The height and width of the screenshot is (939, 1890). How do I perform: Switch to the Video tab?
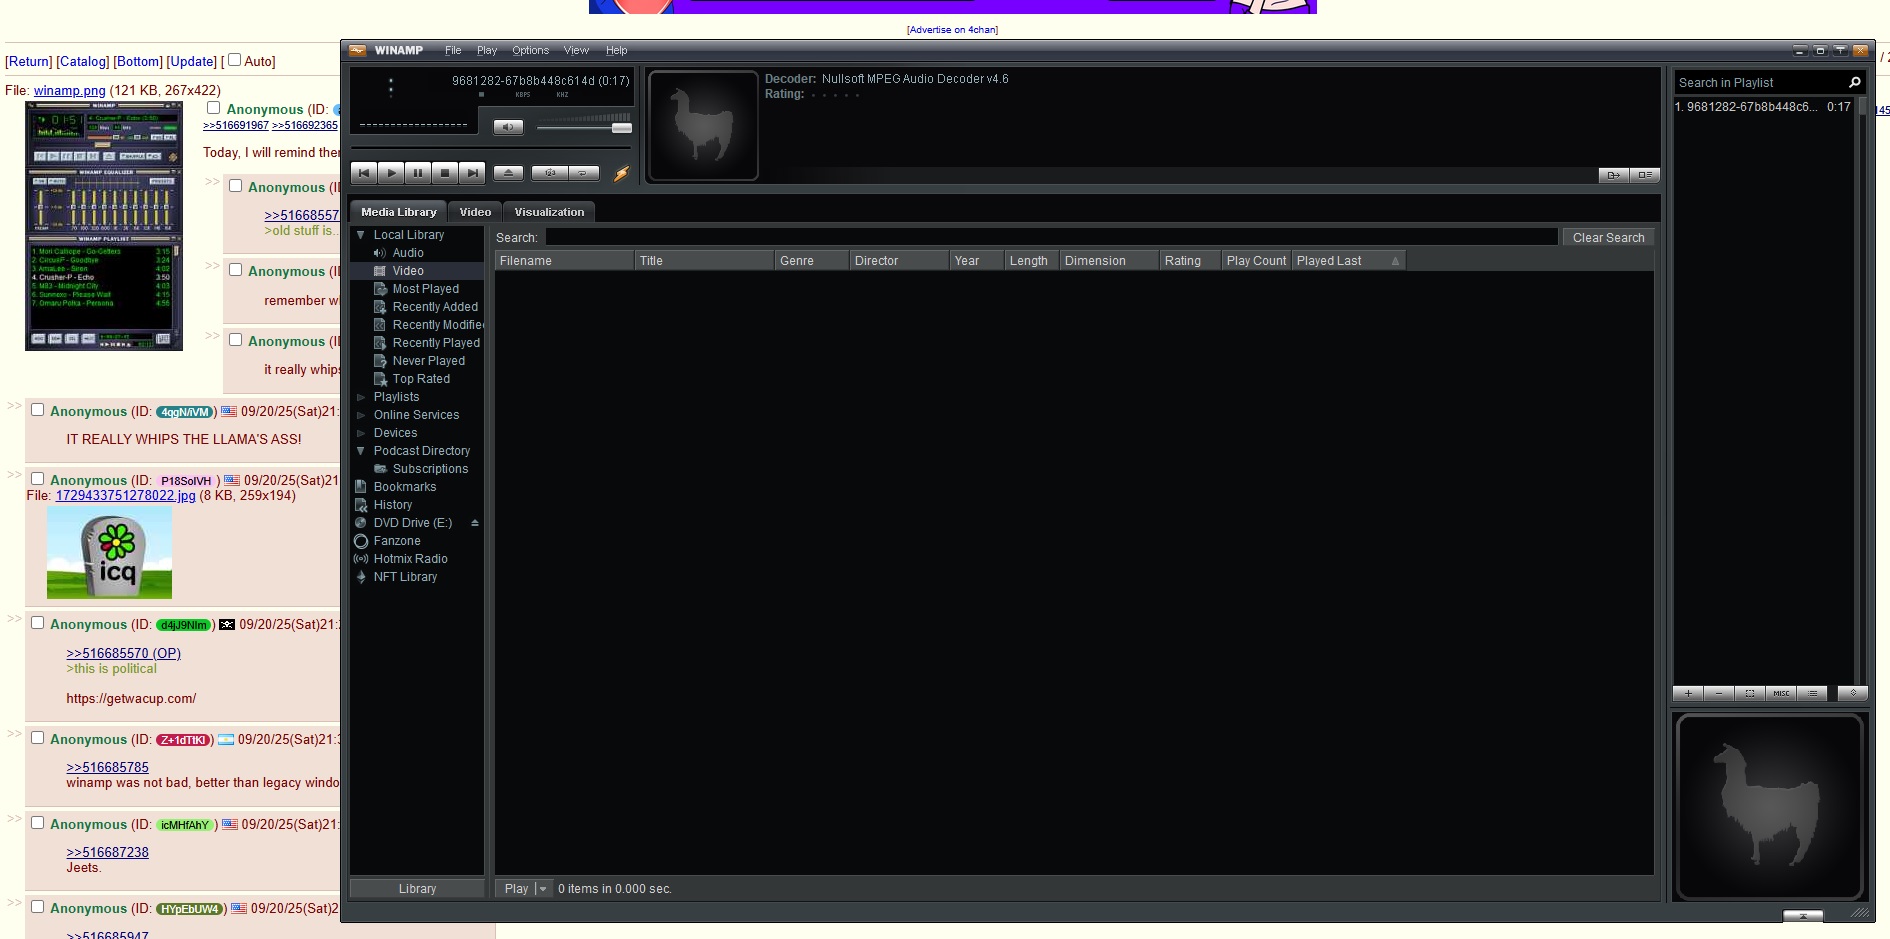tap(475, 212)
